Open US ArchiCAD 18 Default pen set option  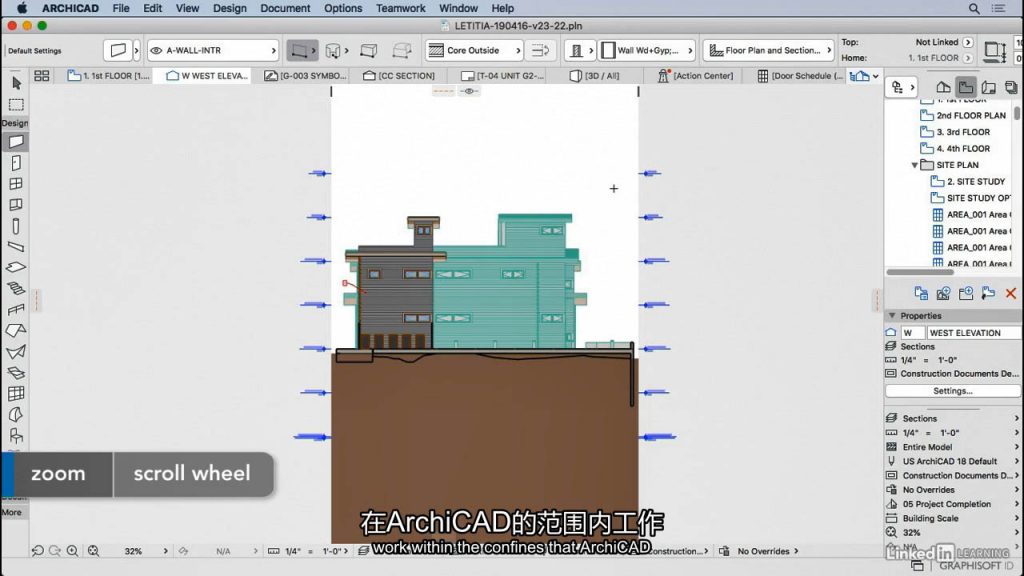pos(954,461)
